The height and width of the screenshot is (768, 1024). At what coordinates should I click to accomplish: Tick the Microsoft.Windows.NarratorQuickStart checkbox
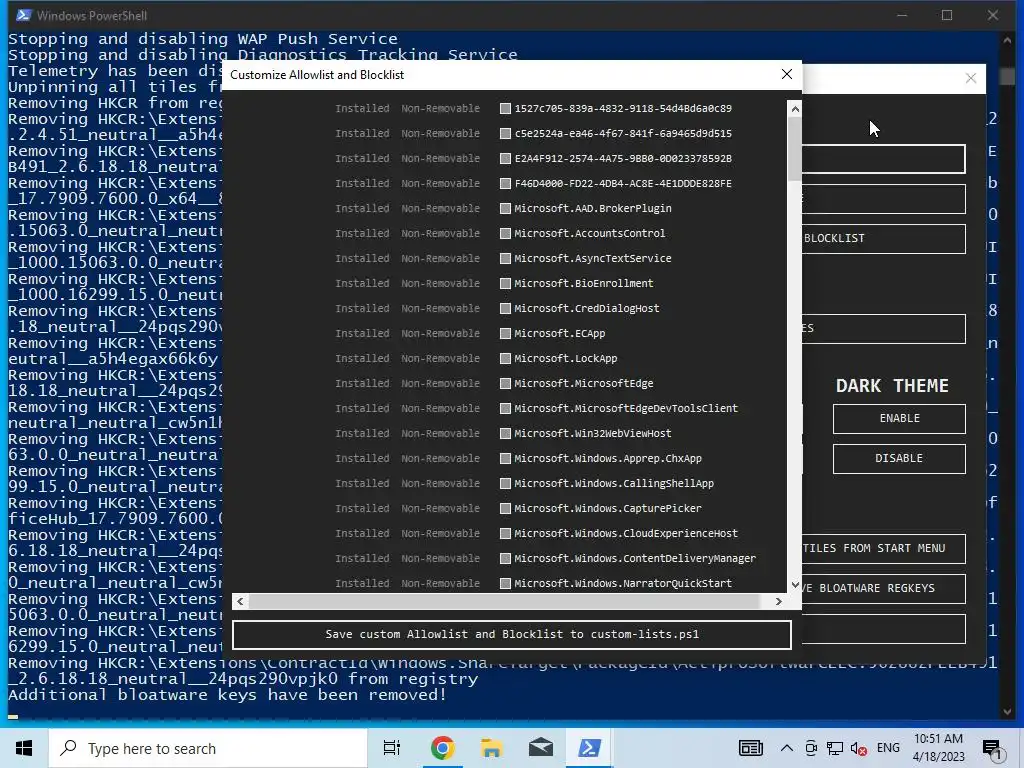coord(505,584)
